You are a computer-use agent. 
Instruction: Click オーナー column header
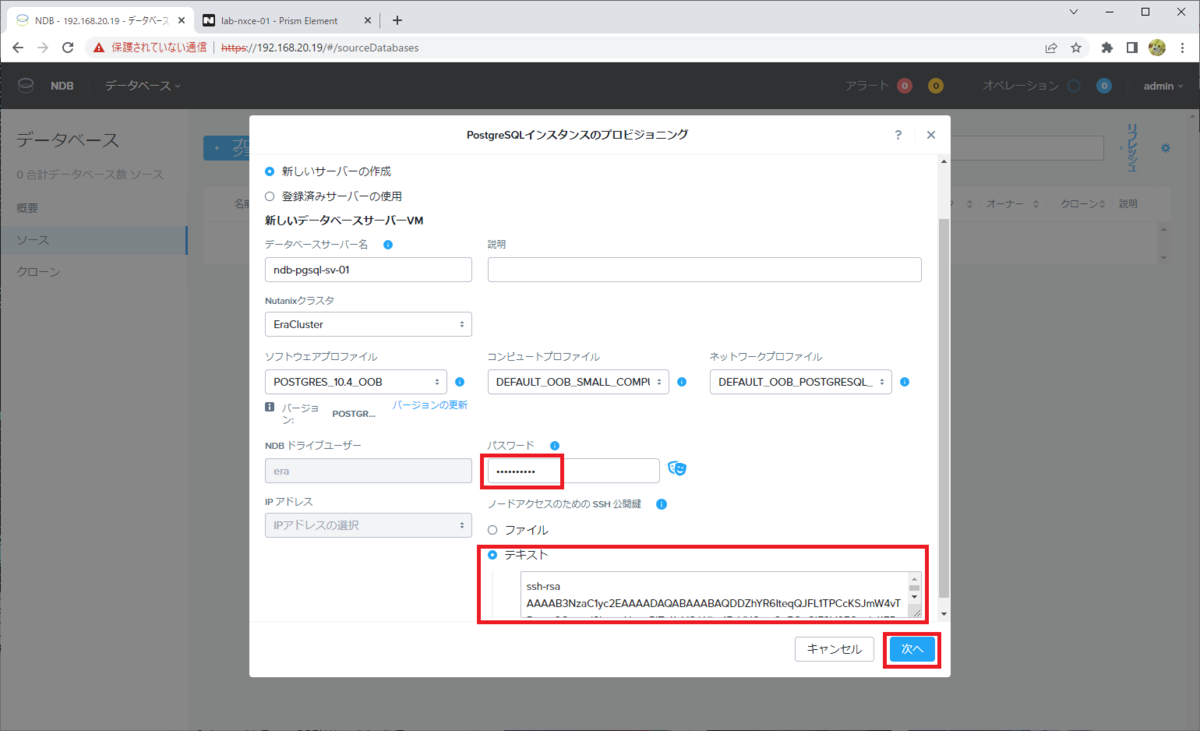1006,203
